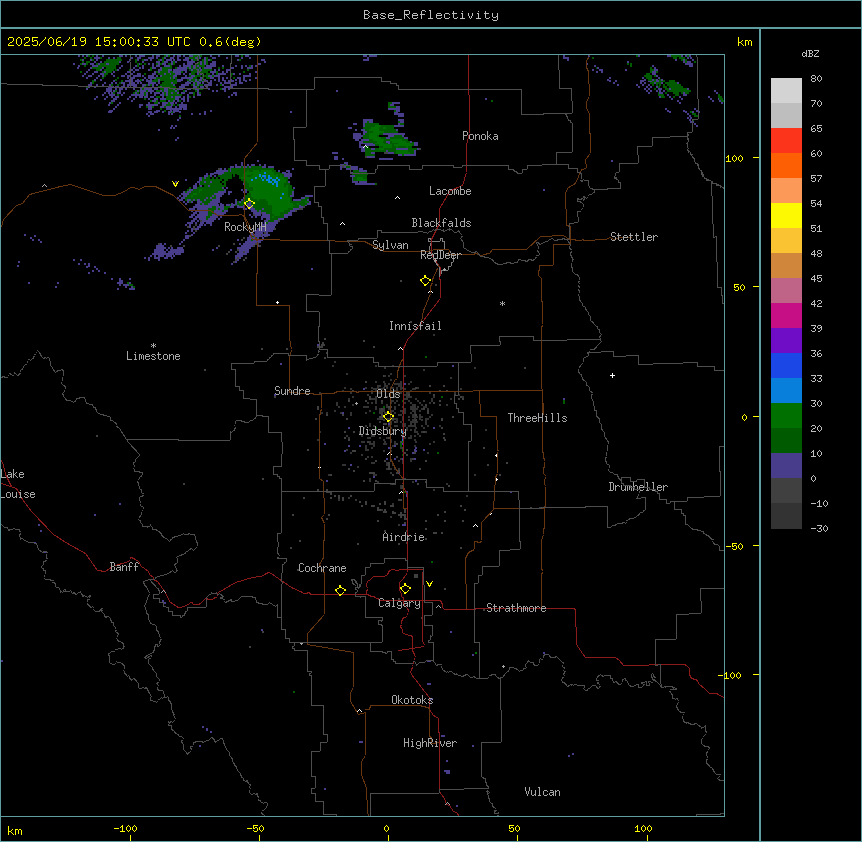The height and width of the screenshot is (842, 862).
Task: Select the yellow diamond marker below Cochrane
Action: coord(340,590)
